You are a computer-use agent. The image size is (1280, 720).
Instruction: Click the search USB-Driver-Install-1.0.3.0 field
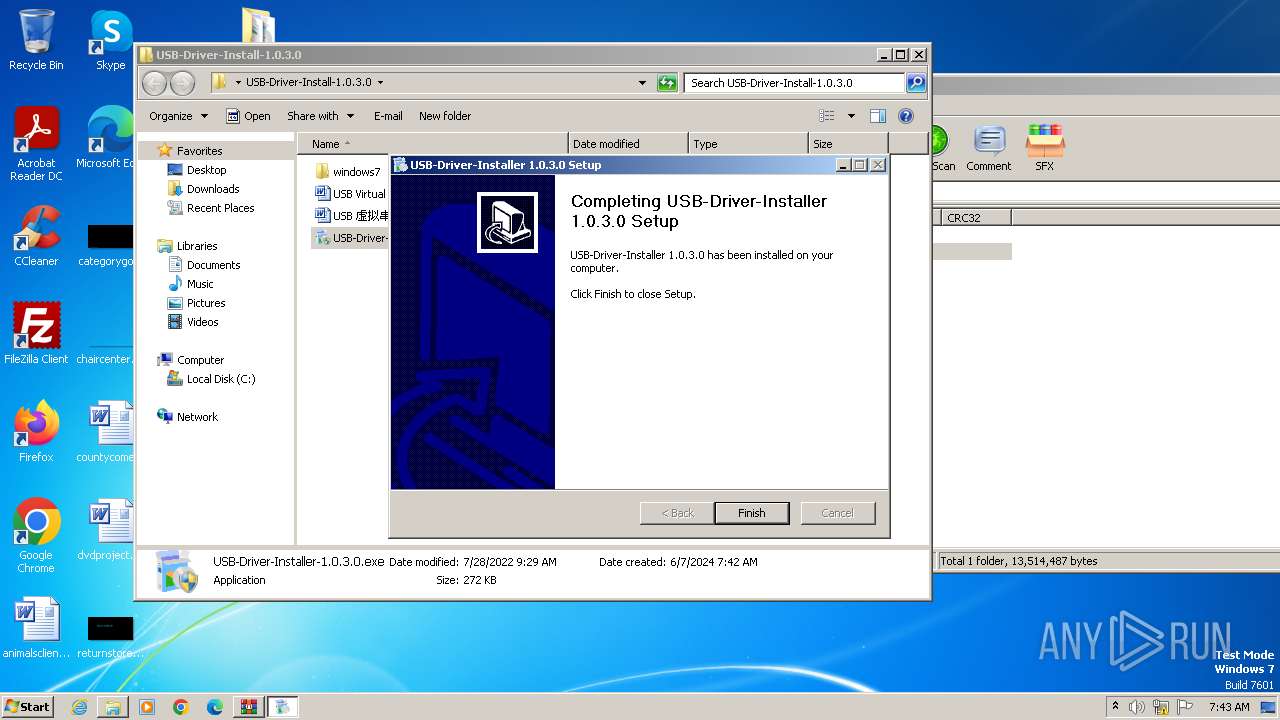pyautogui.click(x=795, y=83)
